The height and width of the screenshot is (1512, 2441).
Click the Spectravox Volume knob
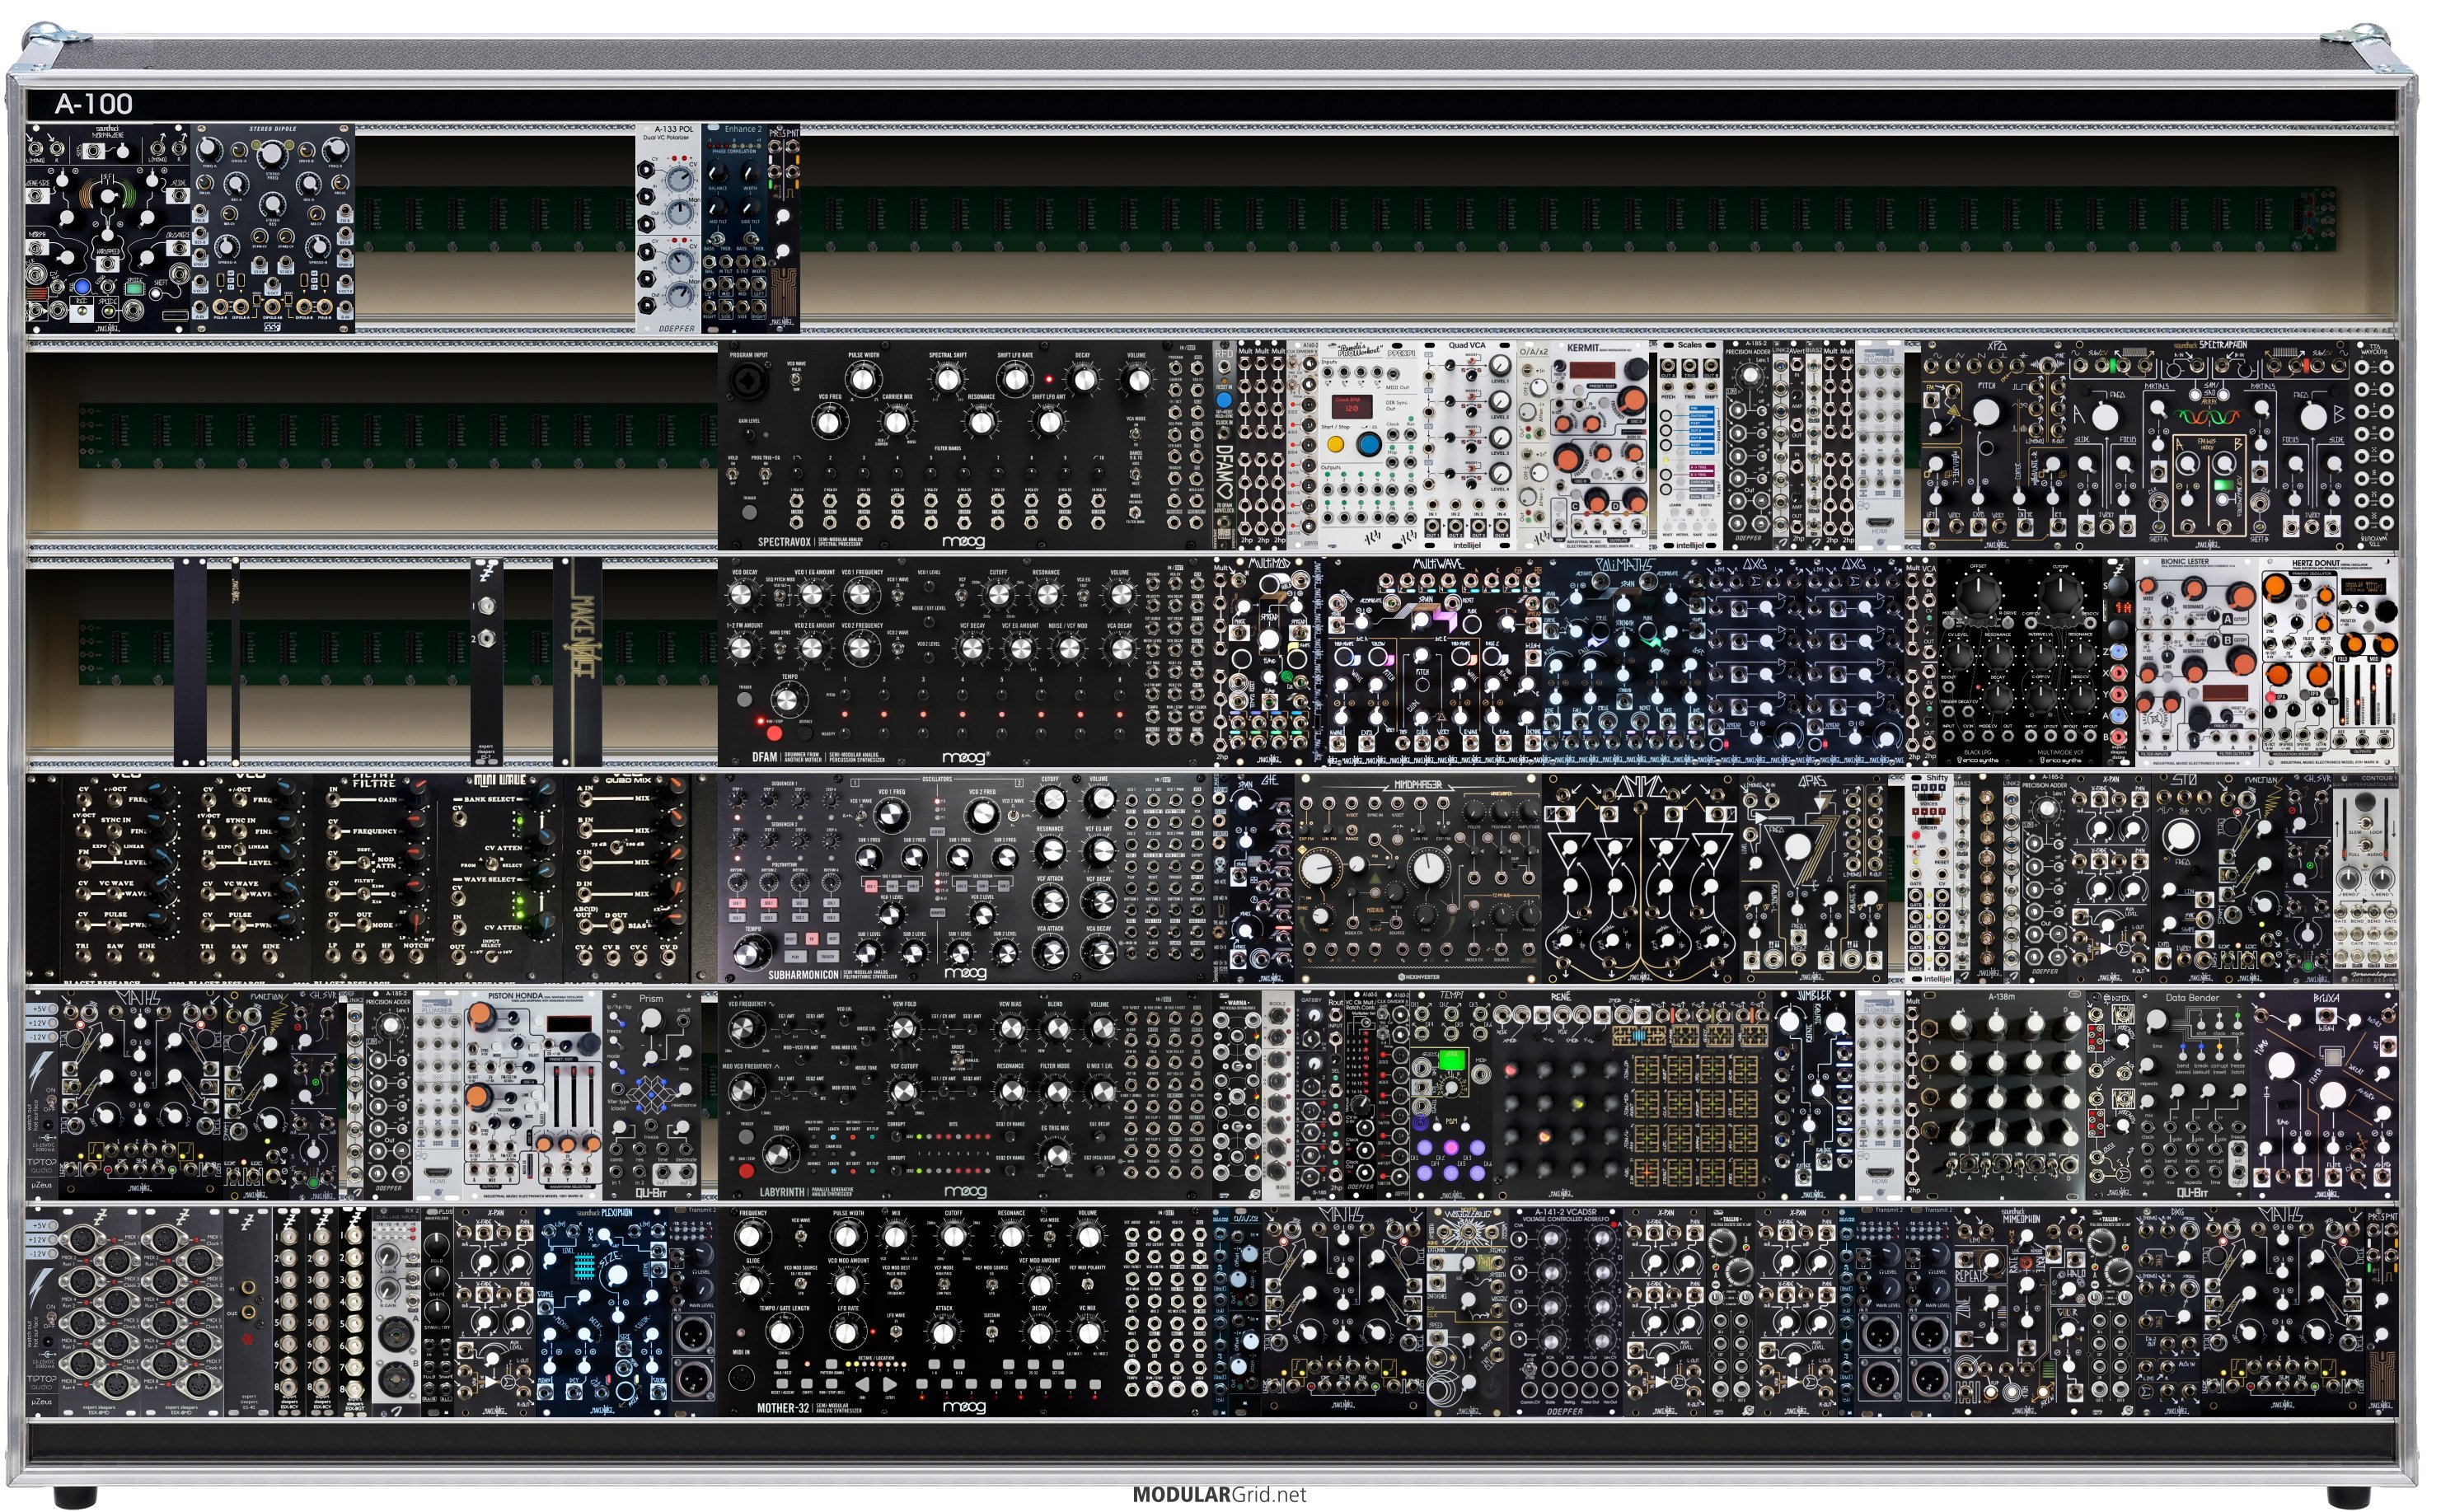point(1136,380)
